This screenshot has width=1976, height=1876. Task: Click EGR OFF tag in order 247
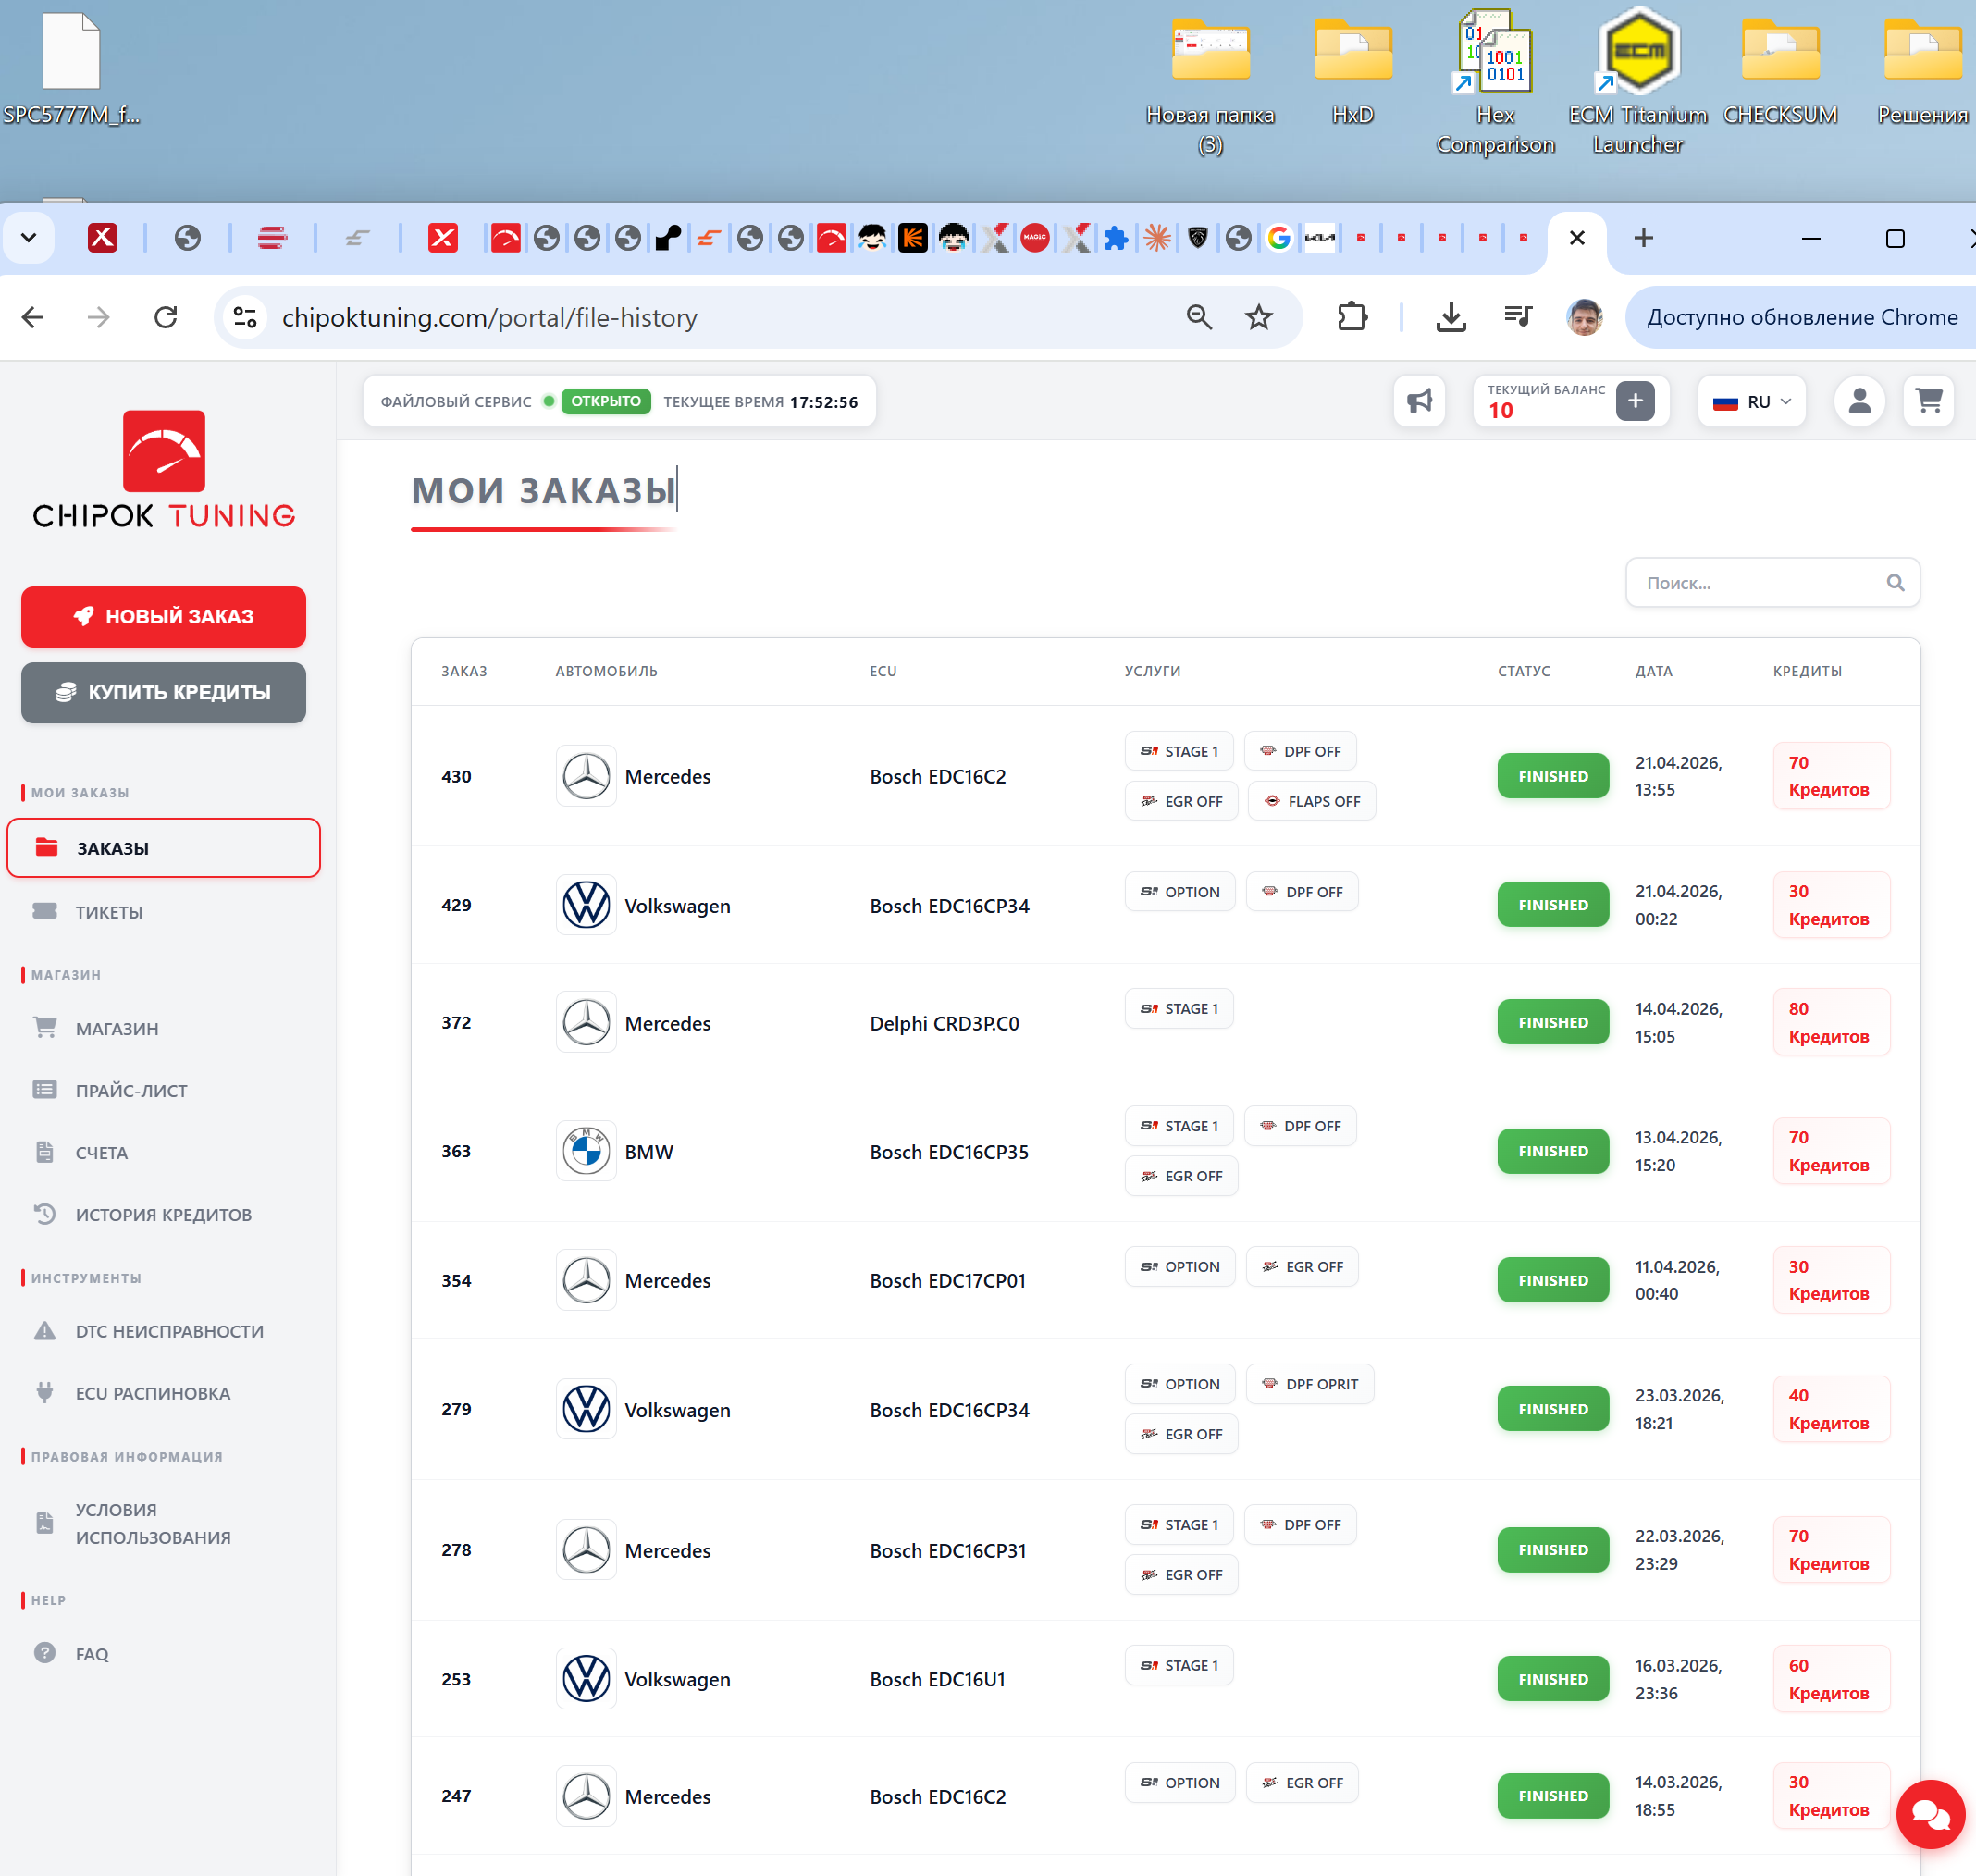coord(1301,1782)
